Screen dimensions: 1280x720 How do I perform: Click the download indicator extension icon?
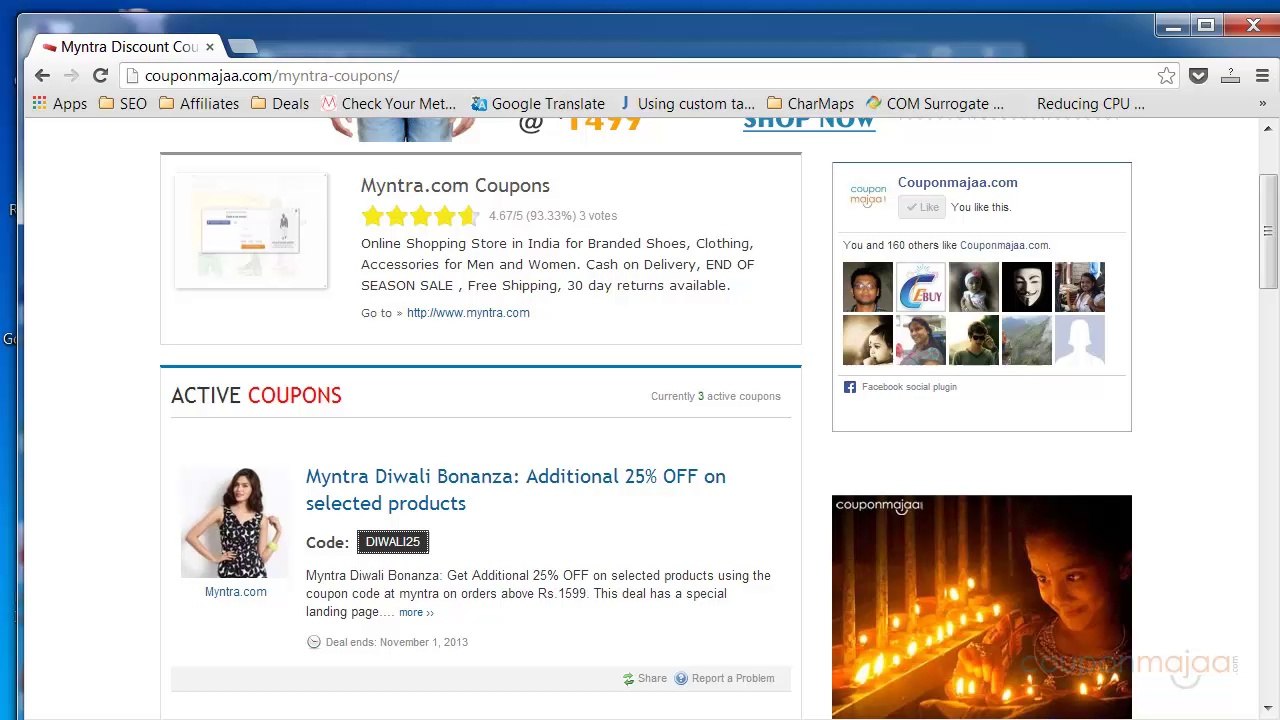(1230, 76)
